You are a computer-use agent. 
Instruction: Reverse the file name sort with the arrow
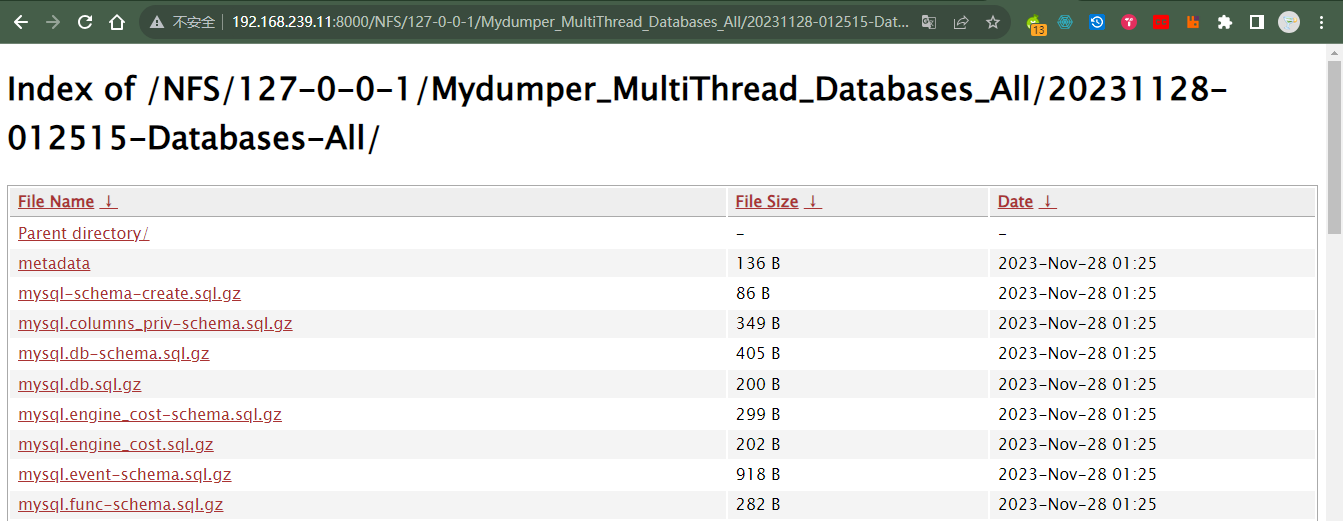[x=109, y=202]
